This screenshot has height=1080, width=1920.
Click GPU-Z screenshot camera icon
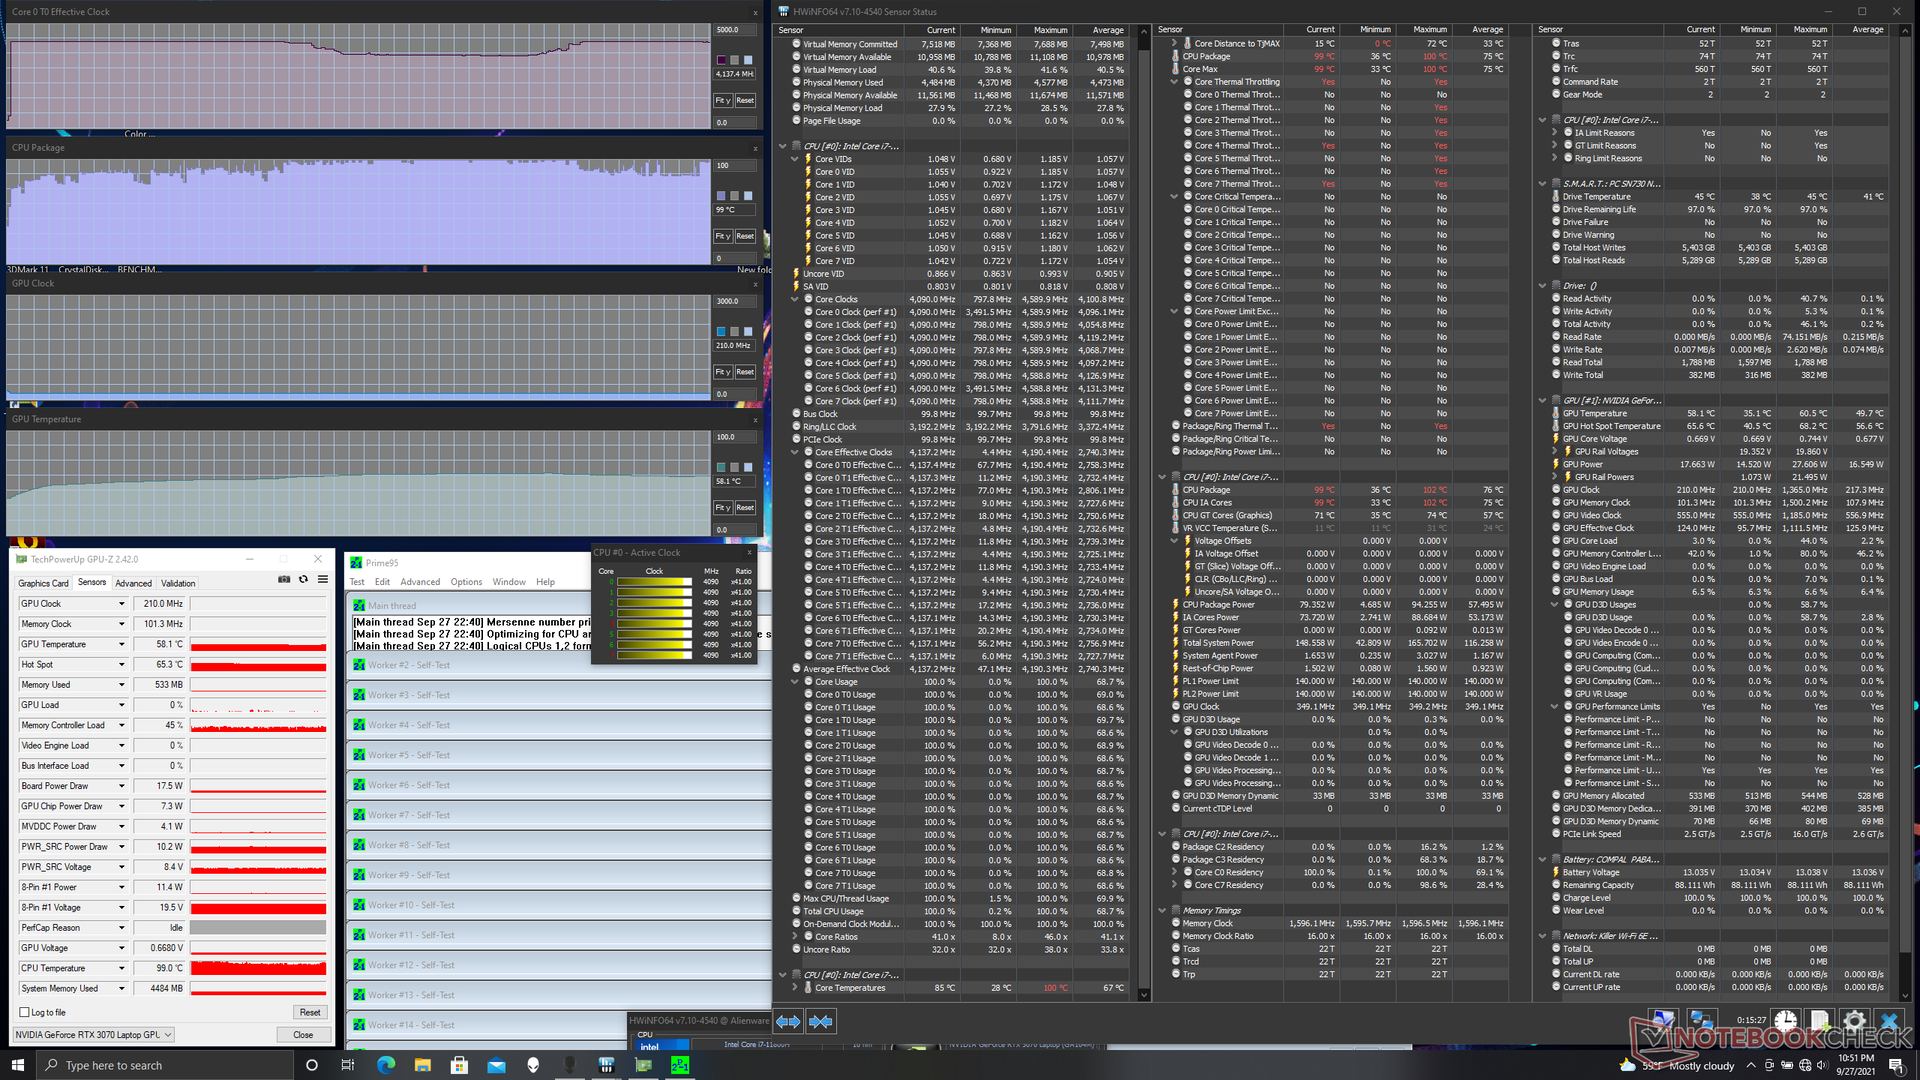click(x=284, y=580)
